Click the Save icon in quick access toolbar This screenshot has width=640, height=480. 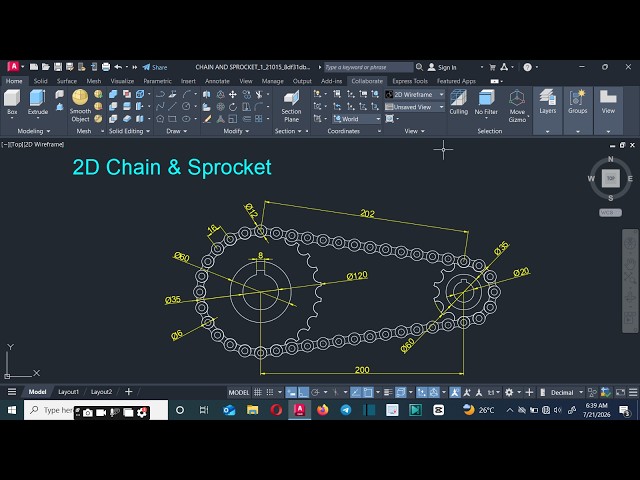pyautogui.click(x=58, y=67)
